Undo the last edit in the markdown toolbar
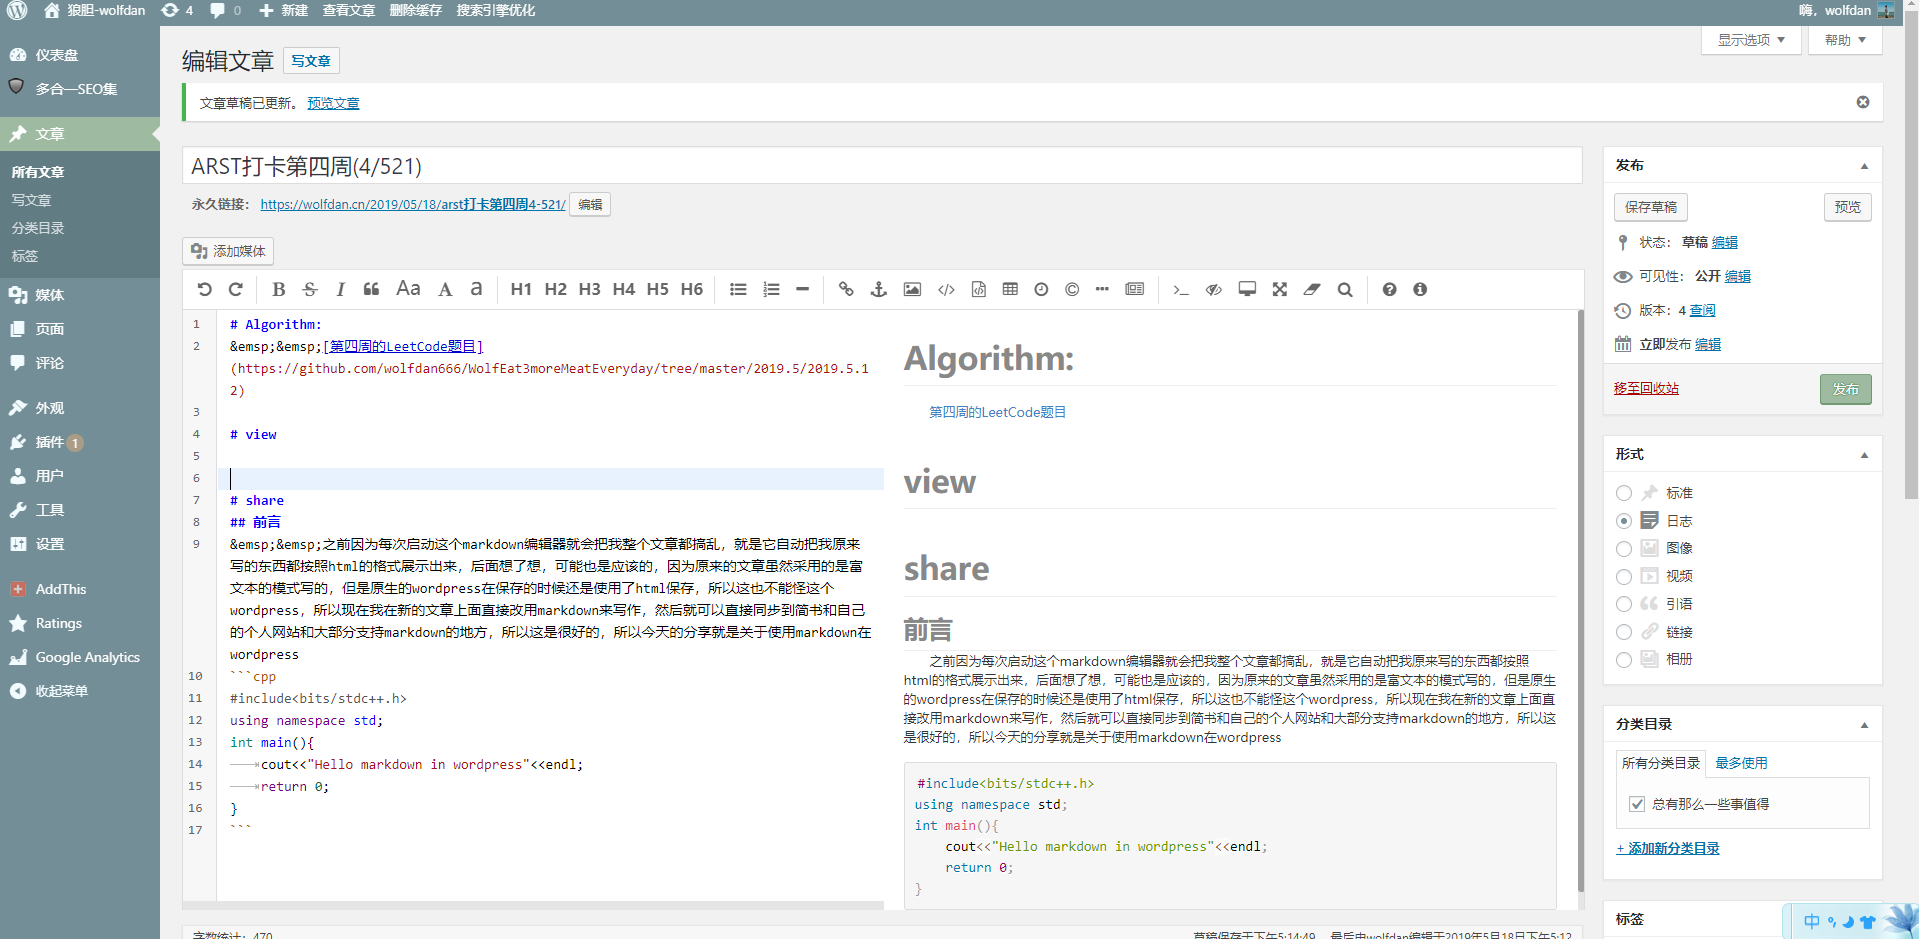1919x939 pixels. (x=205, y=290)
